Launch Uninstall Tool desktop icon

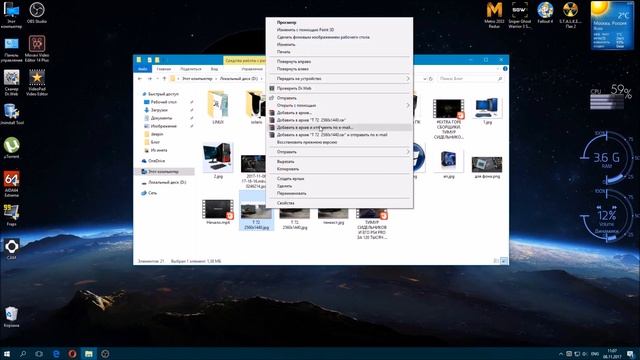click(x=11, y=114)
